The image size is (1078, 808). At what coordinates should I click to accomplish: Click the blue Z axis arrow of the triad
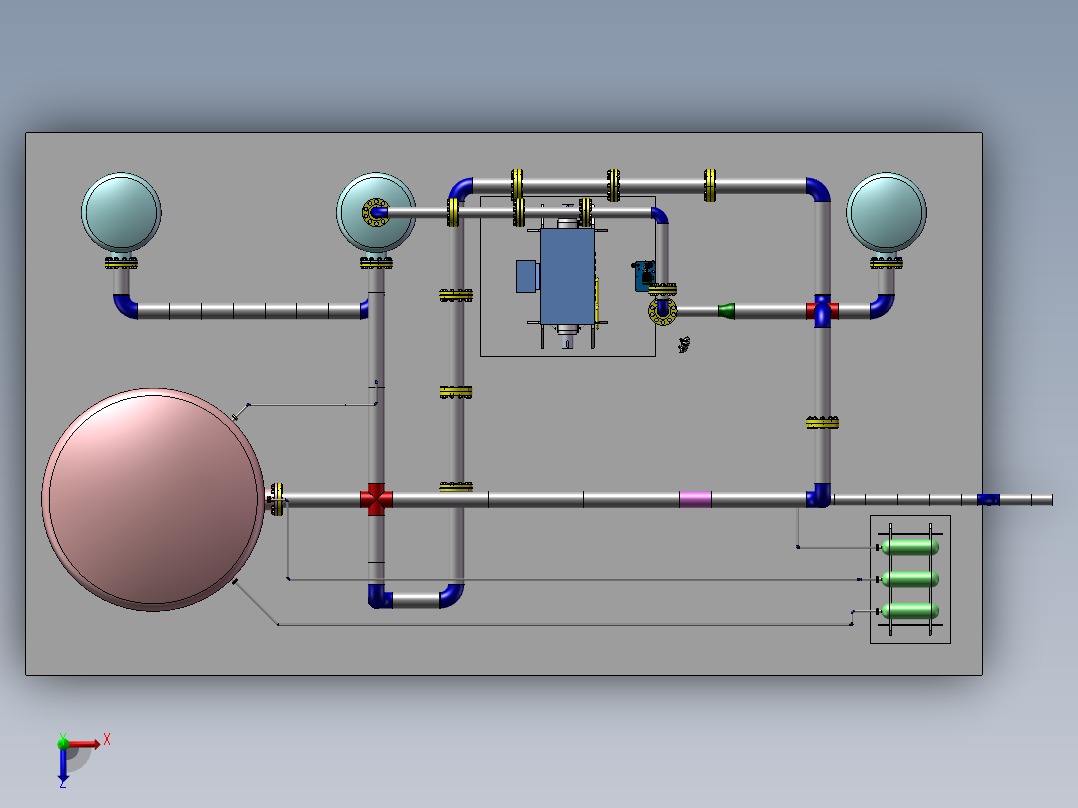[x=63, y=766]
